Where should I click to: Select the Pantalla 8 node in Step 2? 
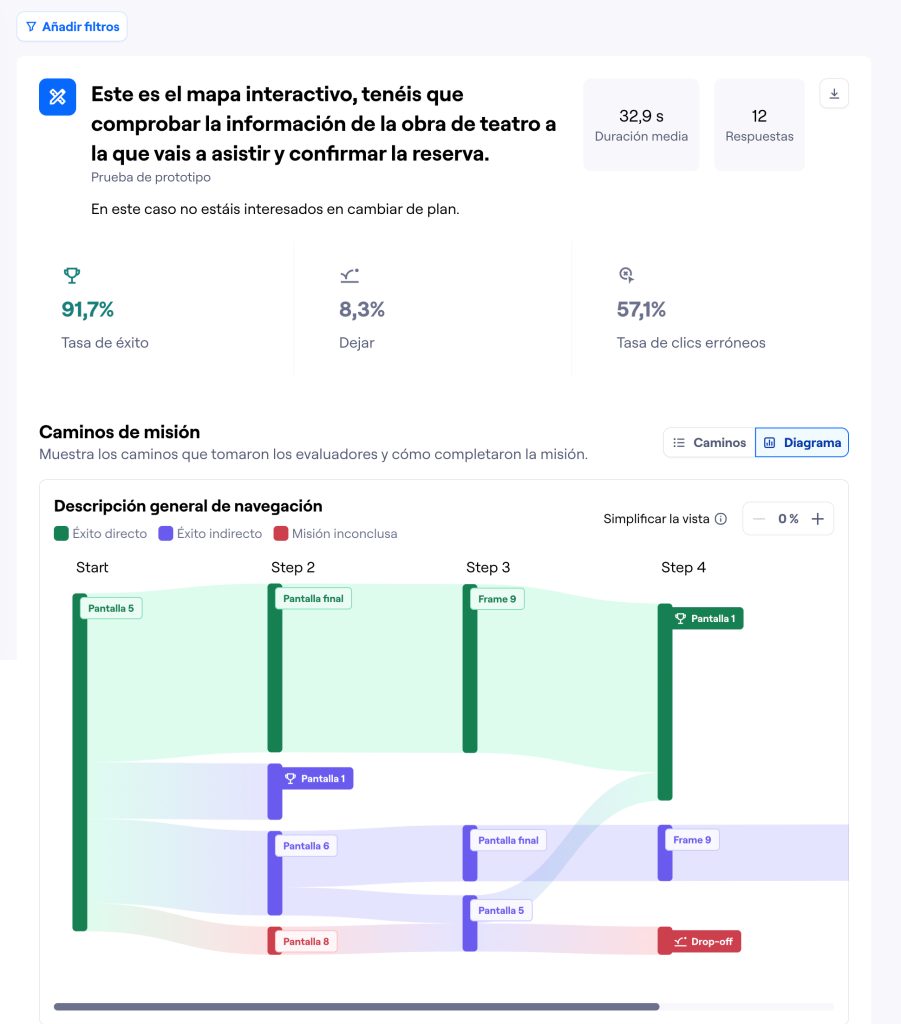(x=305, y=941)
